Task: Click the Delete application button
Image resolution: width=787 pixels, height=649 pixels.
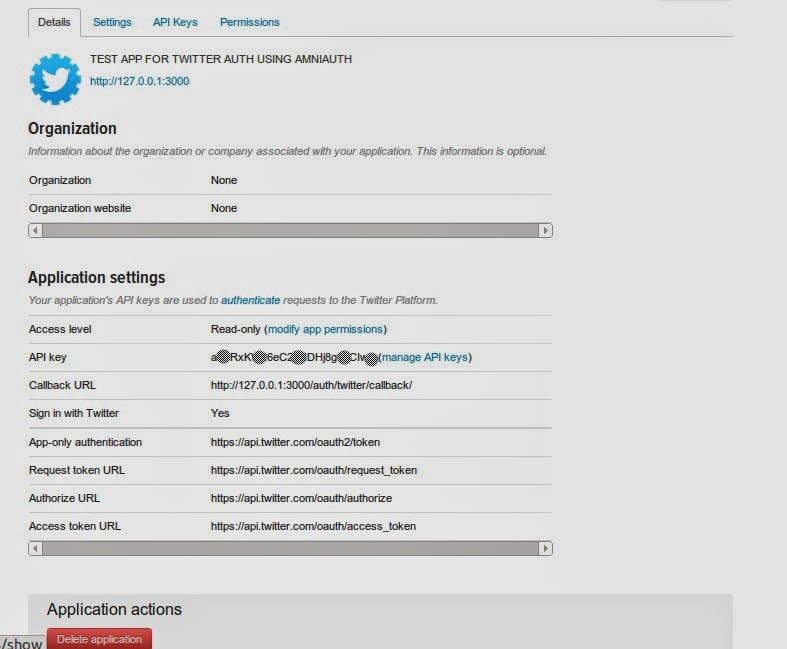Action: pyautogui.click(x=99, y=638)
